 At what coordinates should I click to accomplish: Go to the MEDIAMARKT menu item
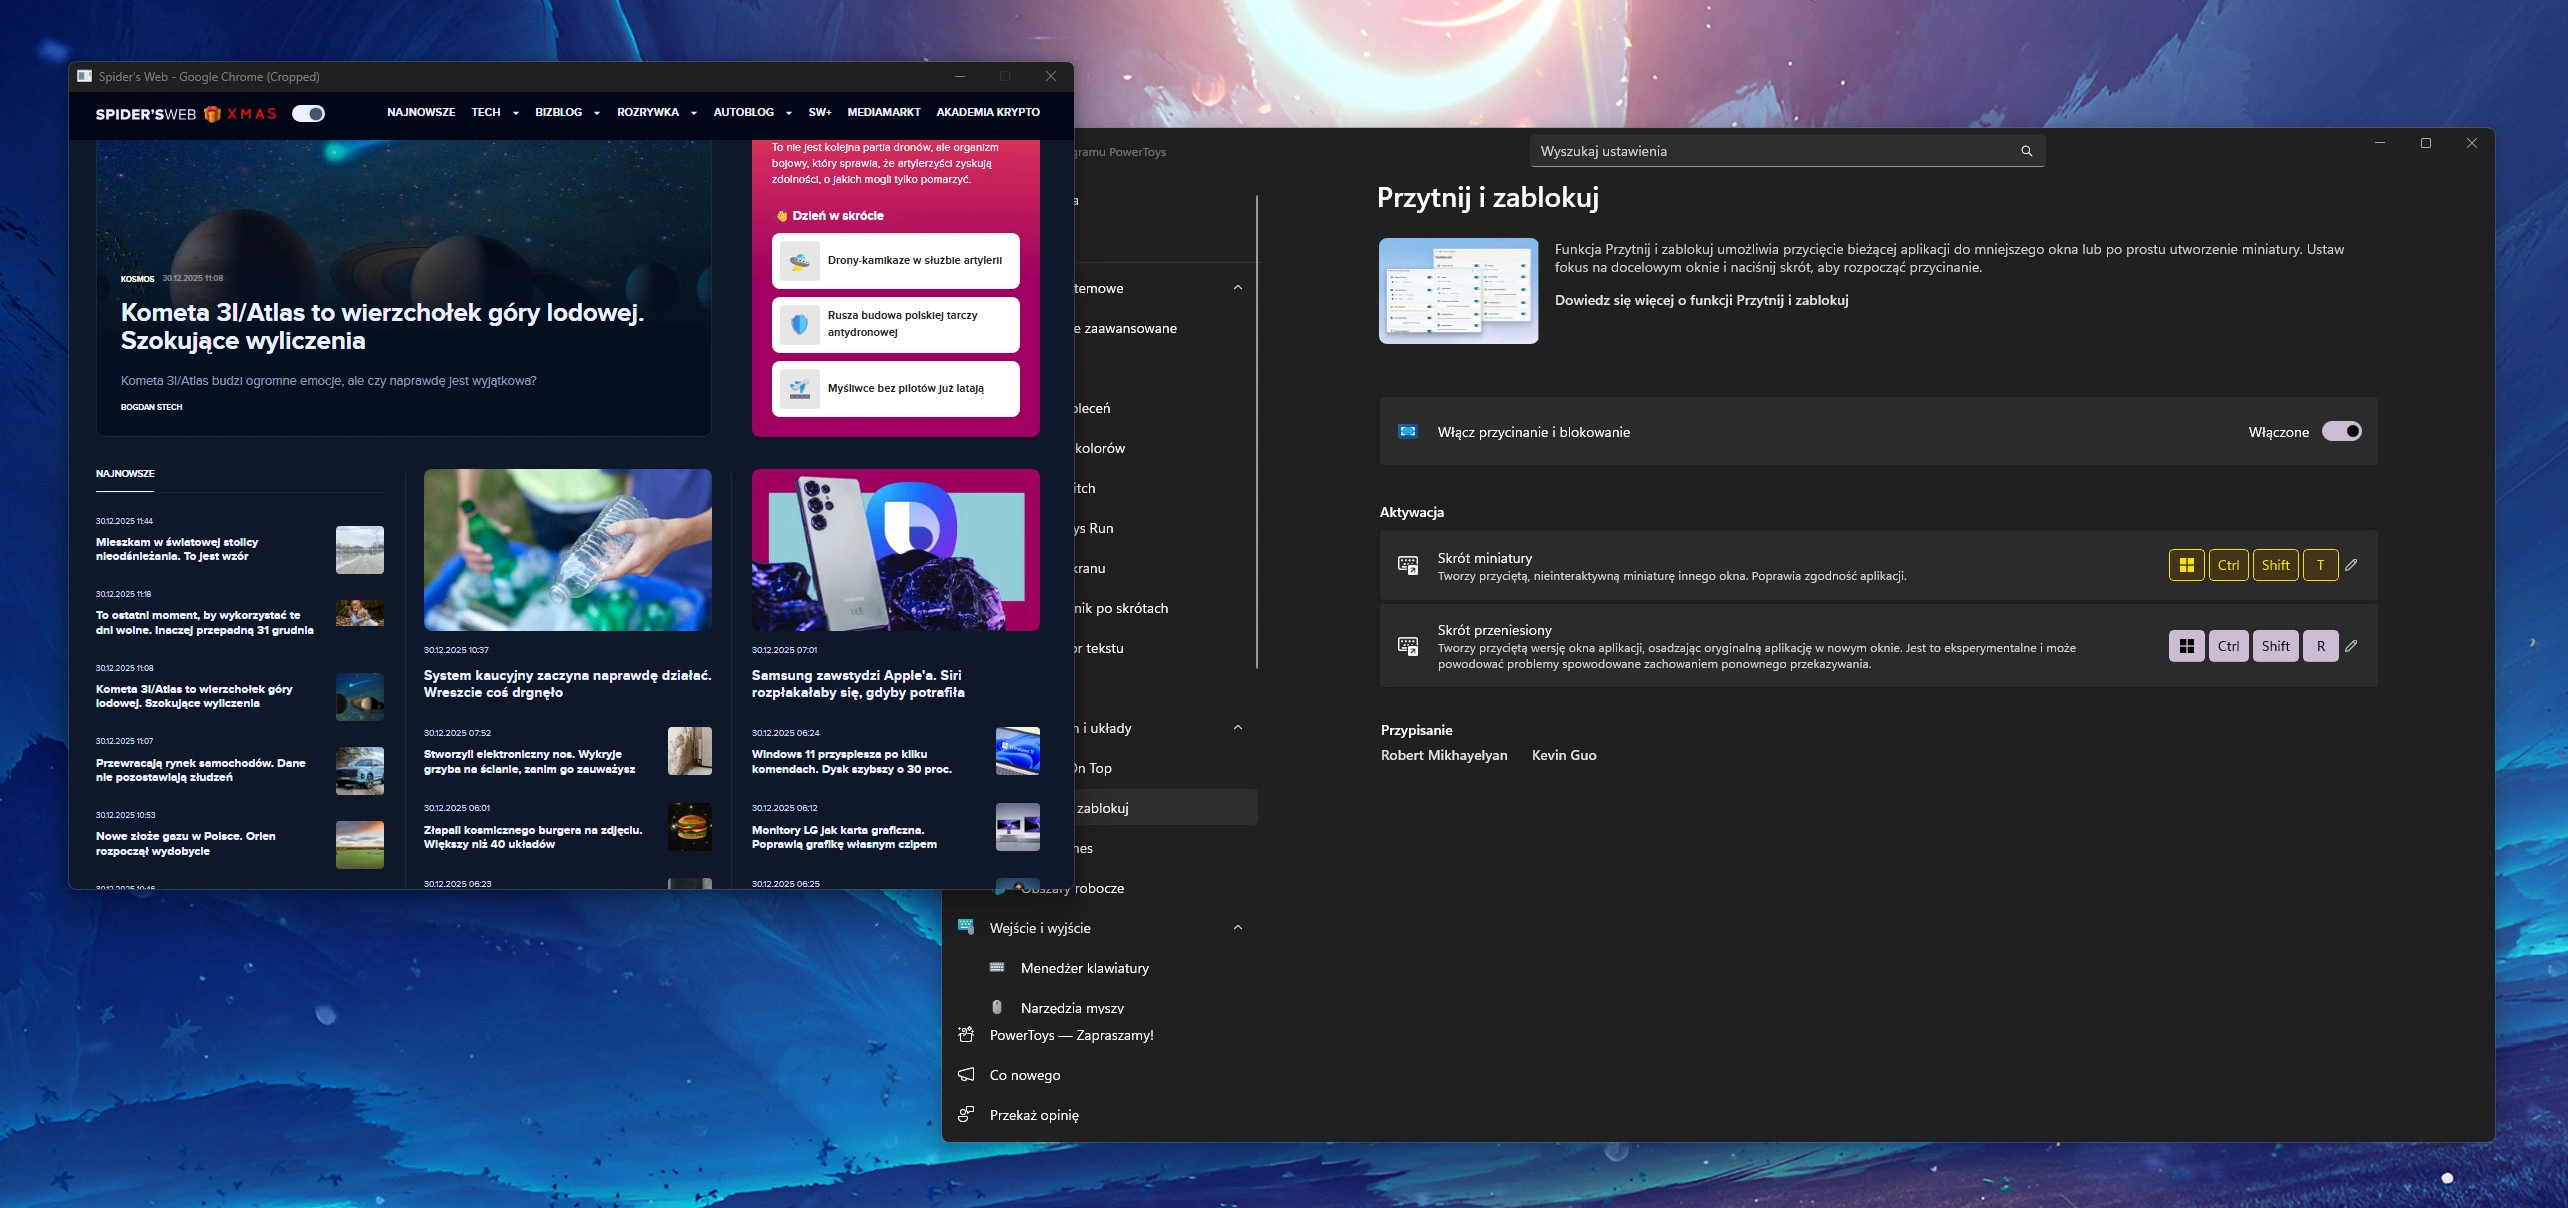[884, 112]
